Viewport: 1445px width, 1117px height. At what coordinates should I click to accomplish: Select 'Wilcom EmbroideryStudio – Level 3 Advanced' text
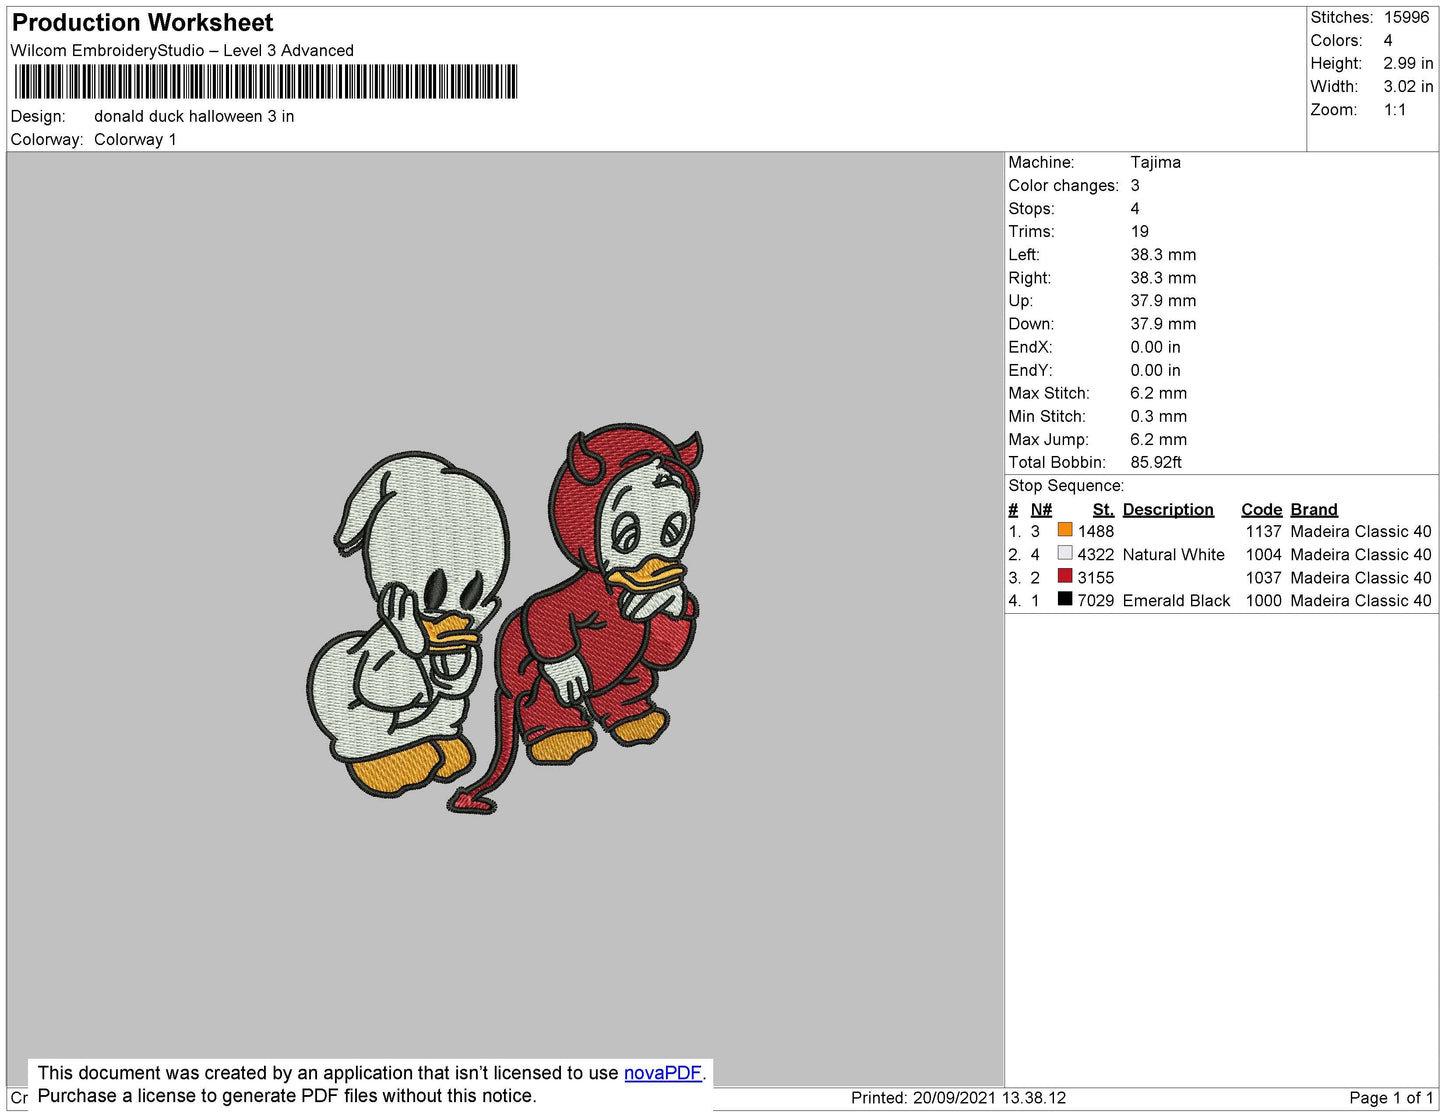coord(182,50)
